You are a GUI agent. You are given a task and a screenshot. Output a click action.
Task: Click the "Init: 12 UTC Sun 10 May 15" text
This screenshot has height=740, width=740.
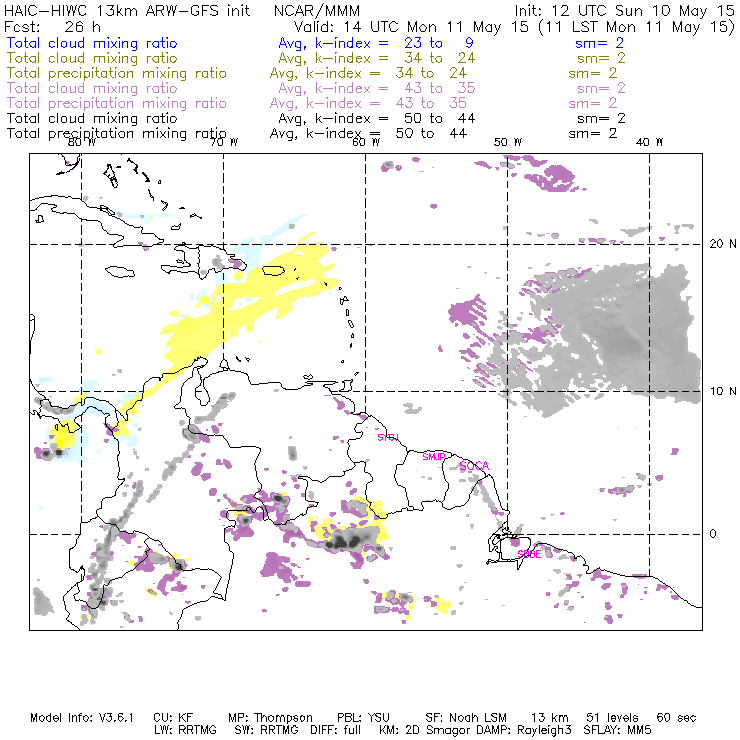624,11
